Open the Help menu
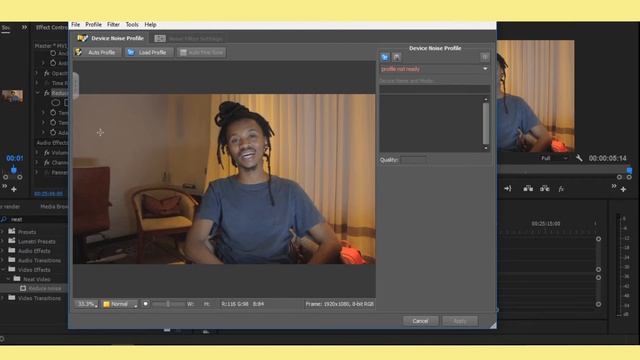Image resolution: width=640 pixels, height=360 pixels. 150,25
